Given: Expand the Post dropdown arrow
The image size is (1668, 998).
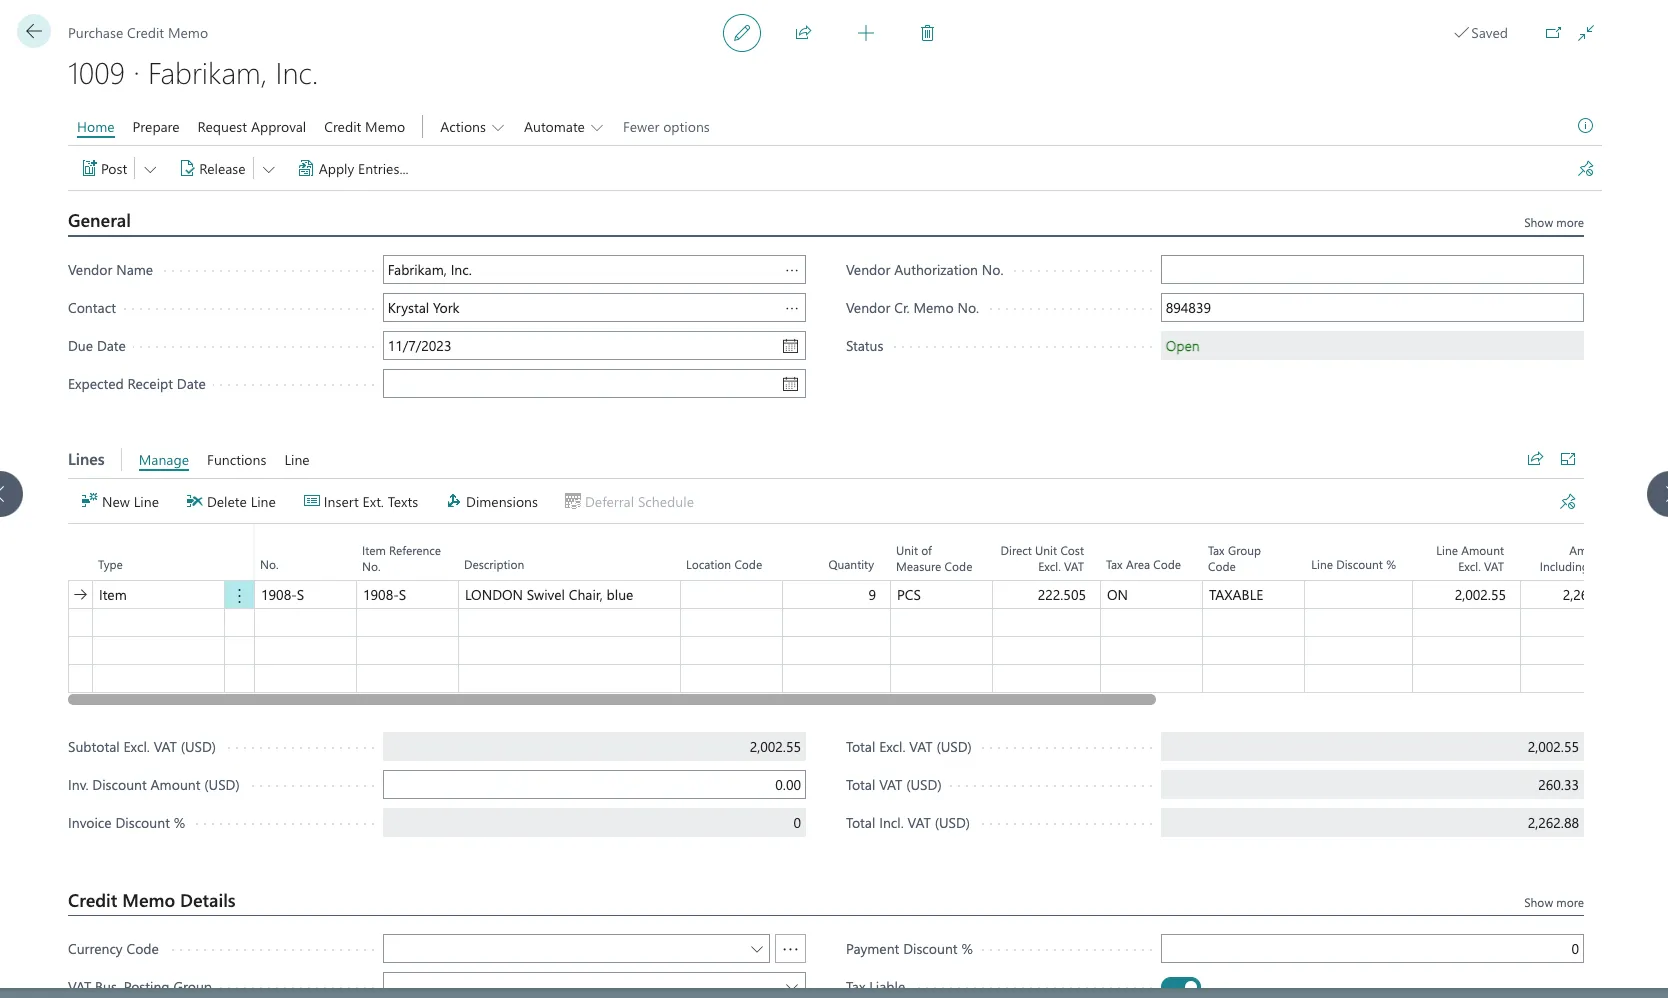Looking at the screenshot, I should tap(150, 169).
